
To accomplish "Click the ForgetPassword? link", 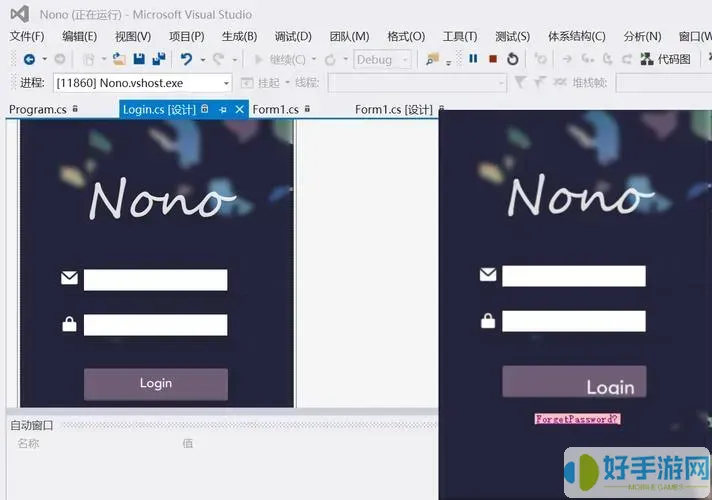I will click(x=577, y=419).
